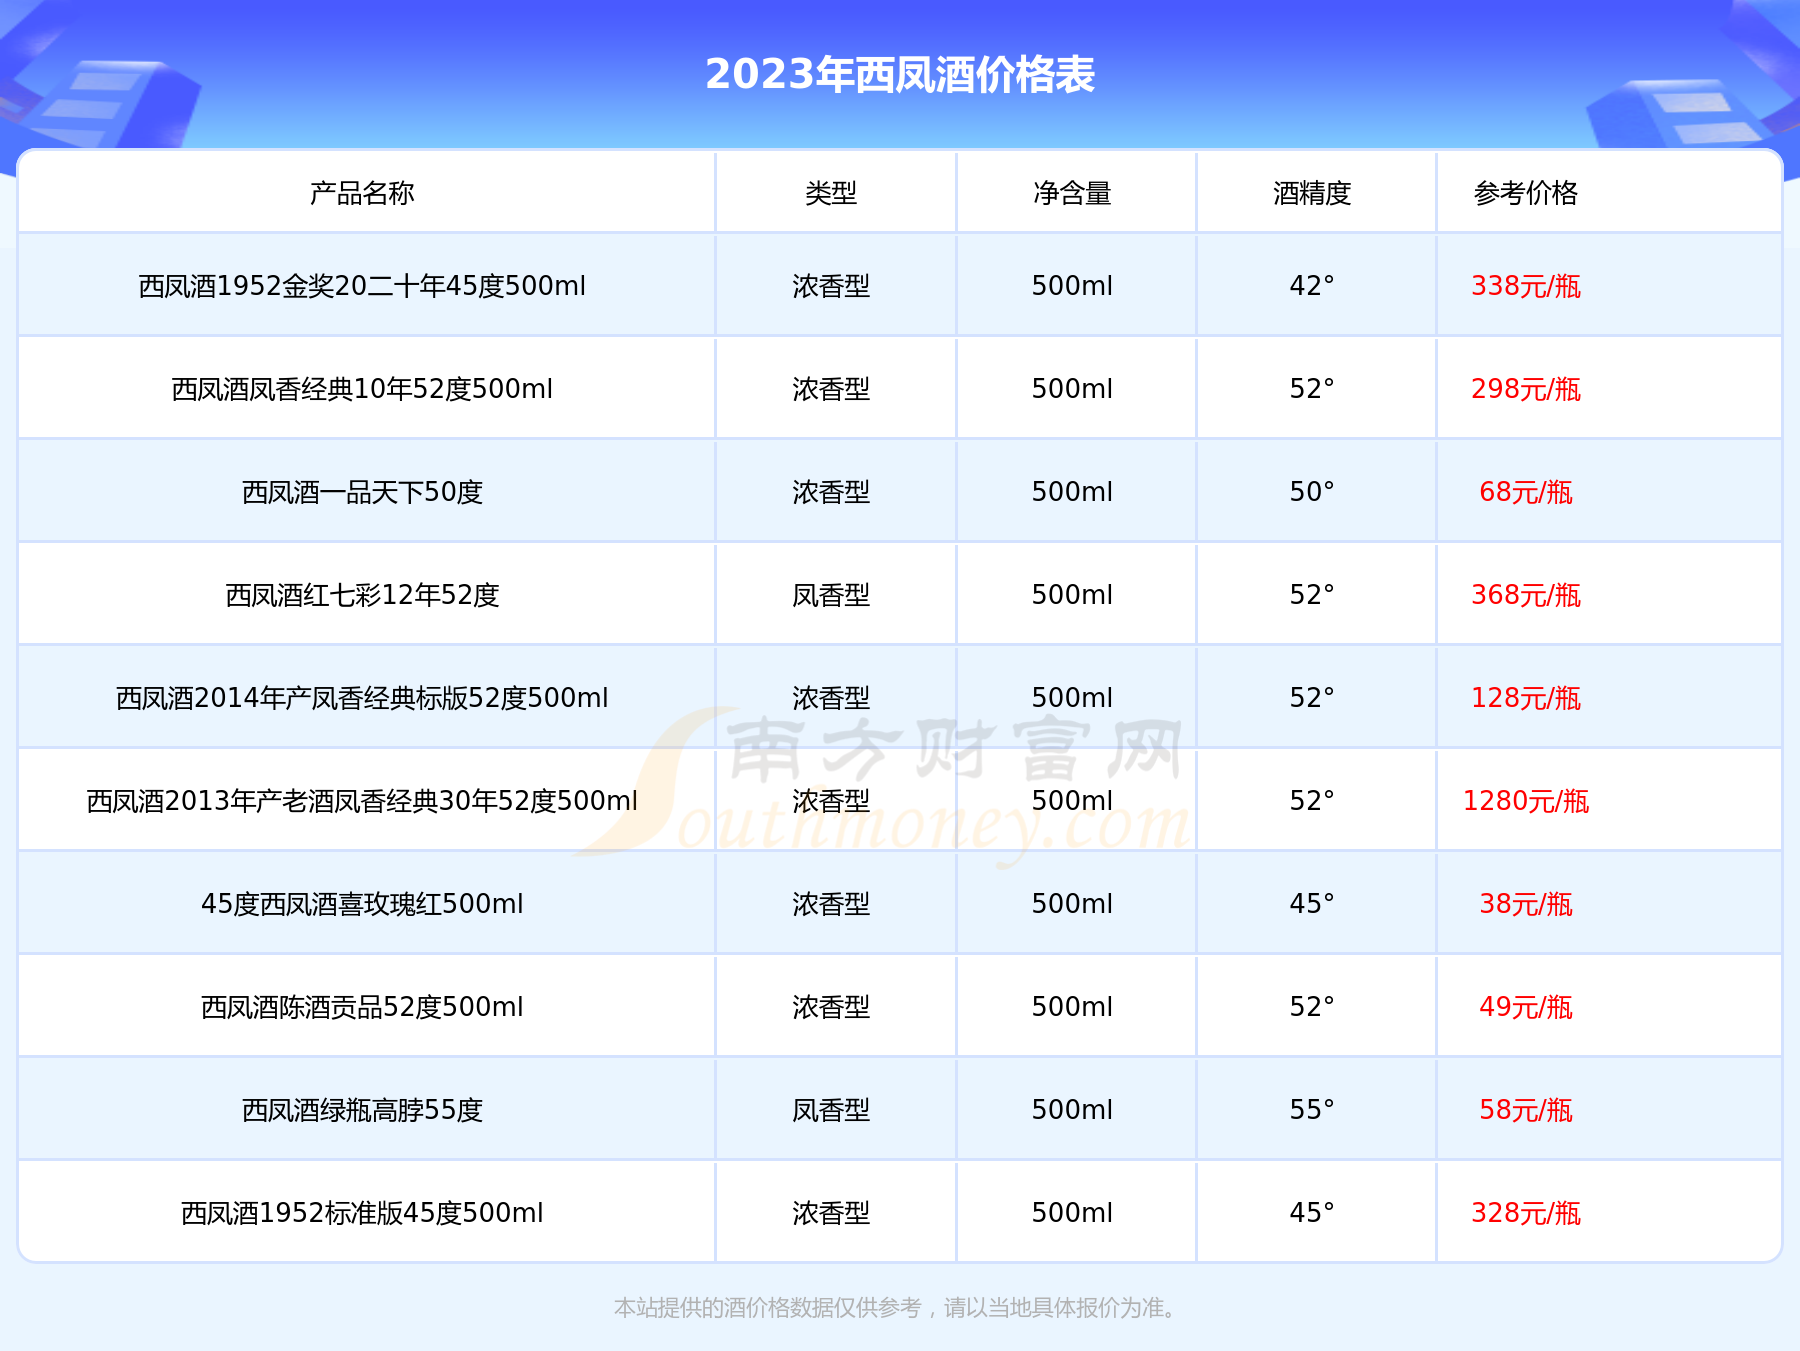Click product name 45度西凤酒喜玫瑰红500ml
The image size is (1800, 1351).
pyautogui.click(x=362, y=904)
